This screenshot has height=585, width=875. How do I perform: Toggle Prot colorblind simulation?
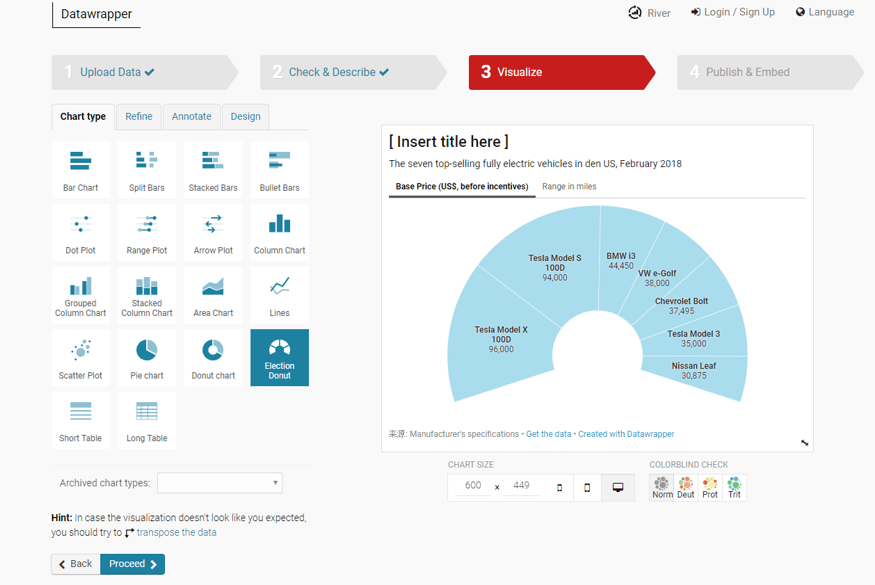pyautogui.click(x=710, y=487)
